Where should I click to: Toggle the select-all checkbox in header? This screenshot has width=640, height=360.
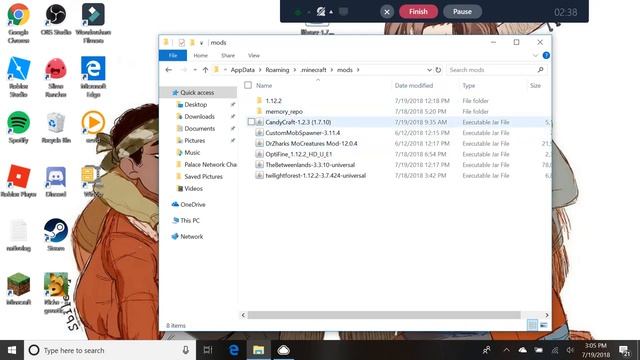[248, 85]
